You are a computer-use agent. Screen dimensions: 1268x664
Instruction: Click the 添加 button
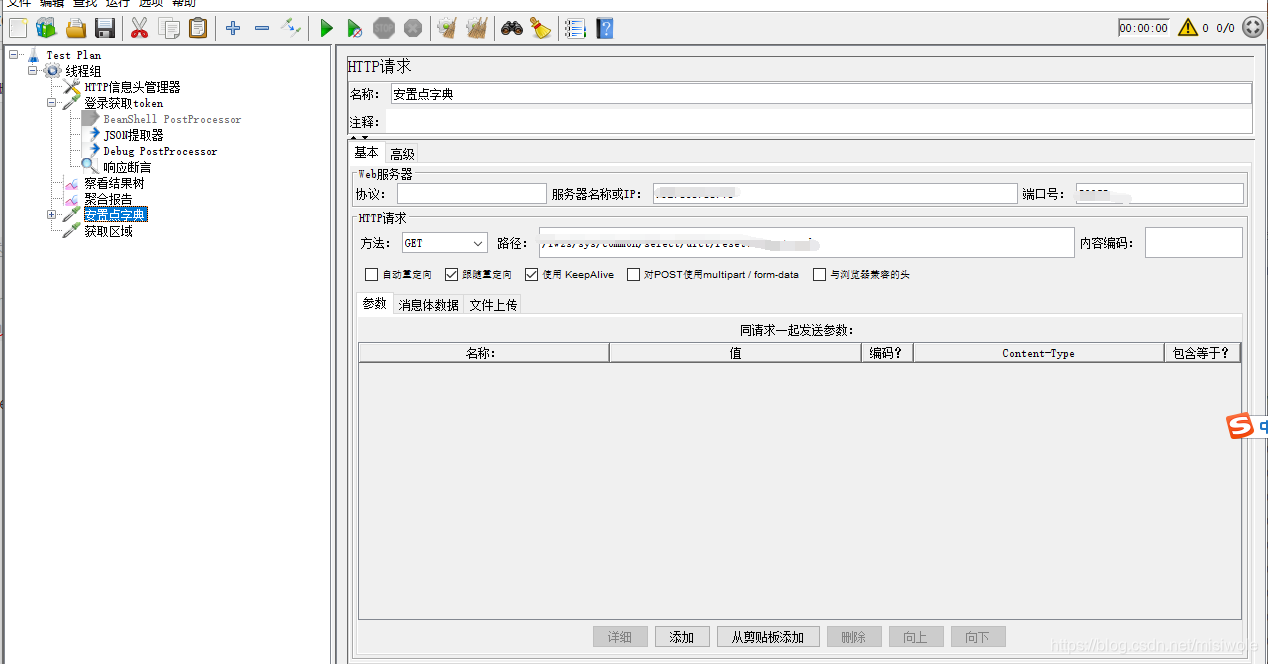coord(682,637)
